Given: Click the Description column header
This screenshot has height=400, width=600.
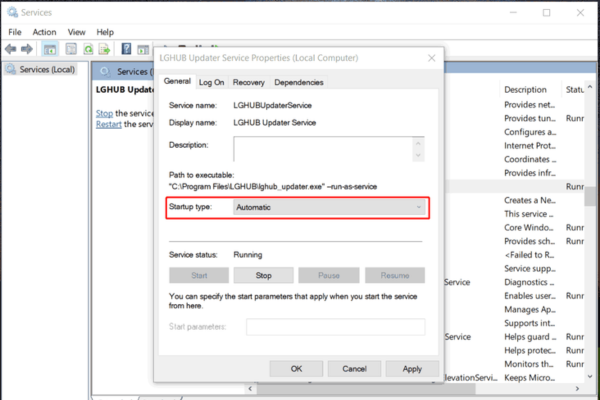Looking at the screenshot, I should click(525, 90).
